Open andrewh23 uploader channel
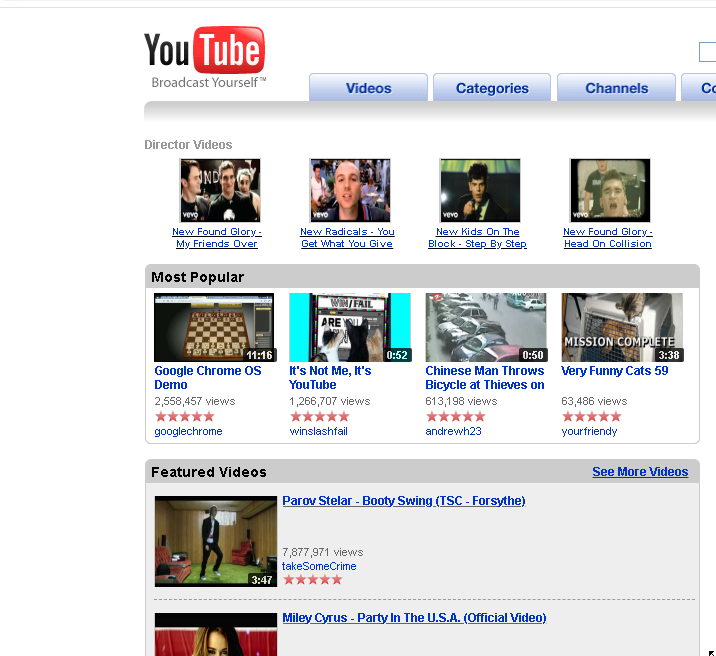The image size is (716, 656). tap(453, 431)
